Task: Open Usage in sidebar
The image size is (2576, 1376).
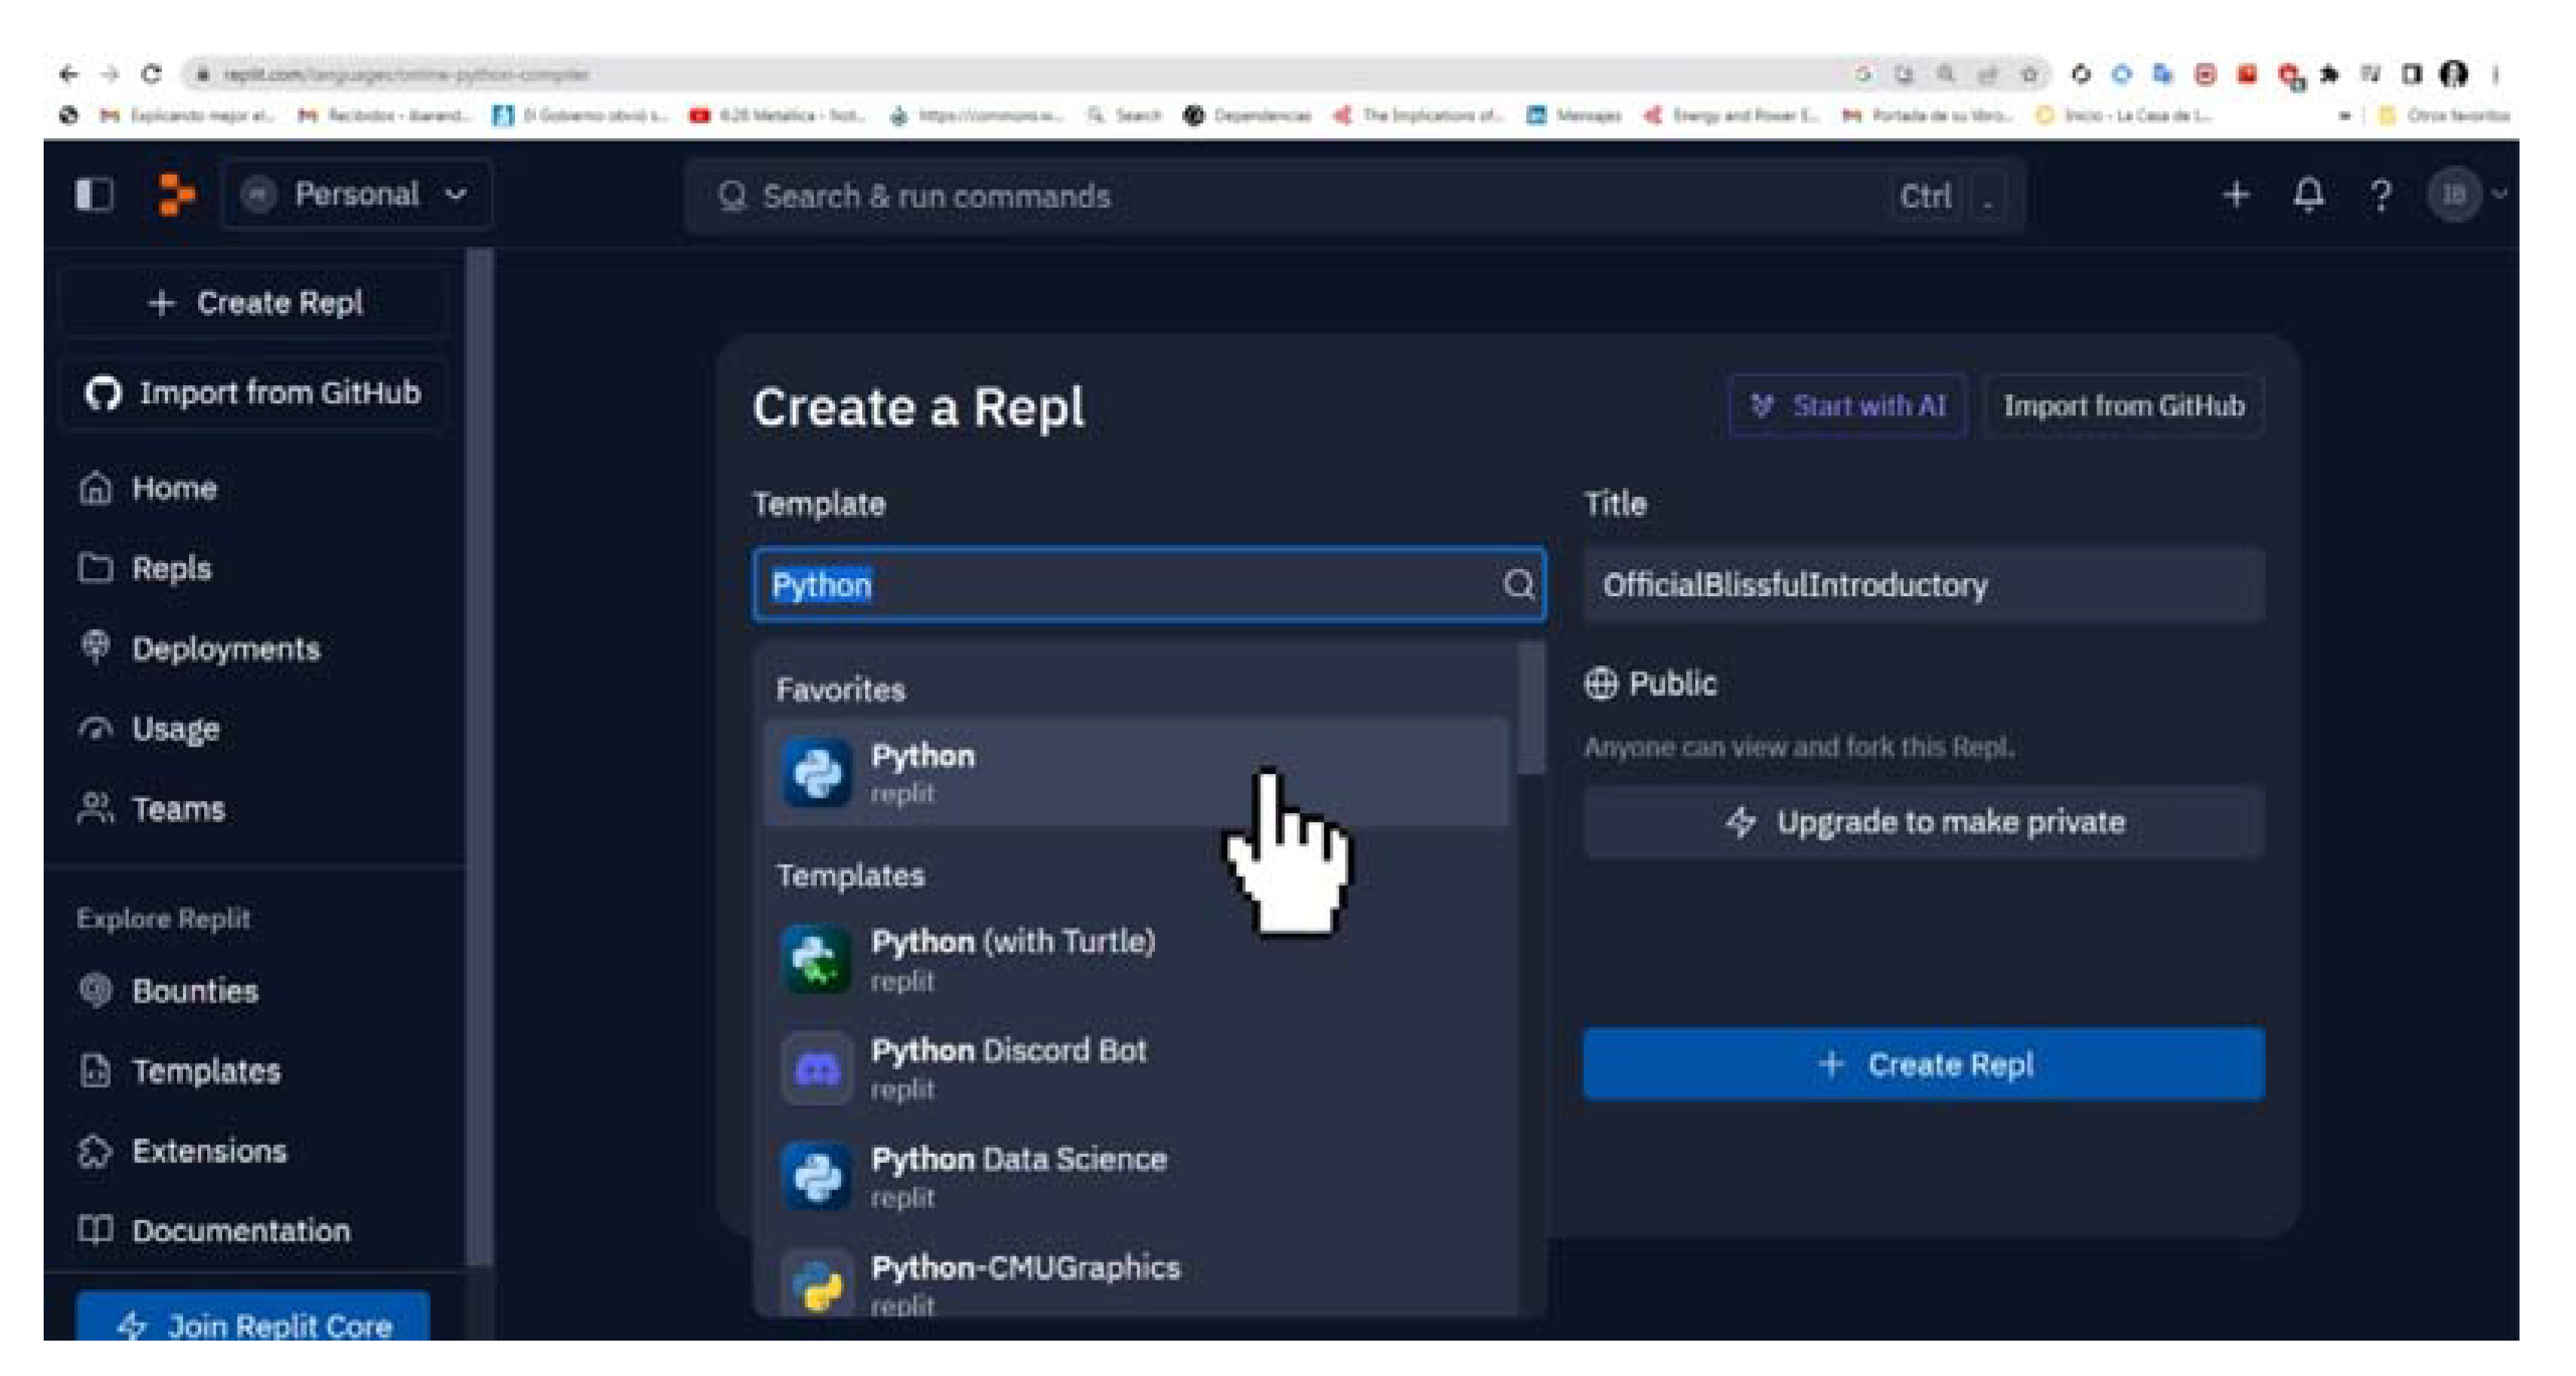Action: [x=175, y=729]
